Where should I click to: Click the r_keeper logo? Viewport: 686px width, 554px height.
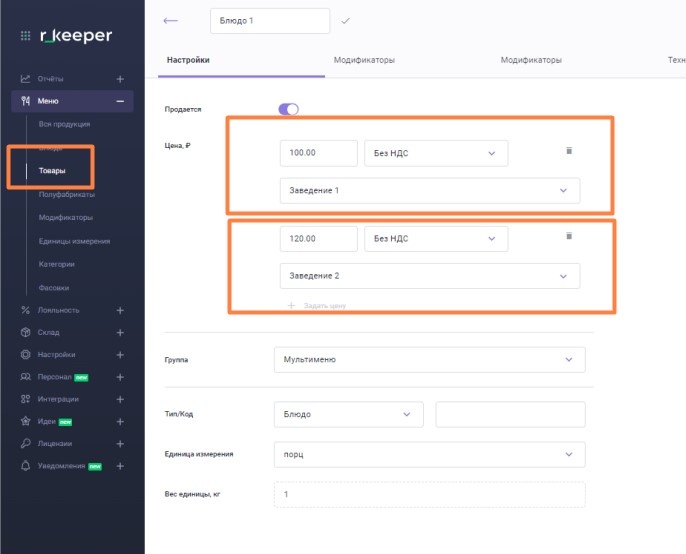[x=76, y=35]
